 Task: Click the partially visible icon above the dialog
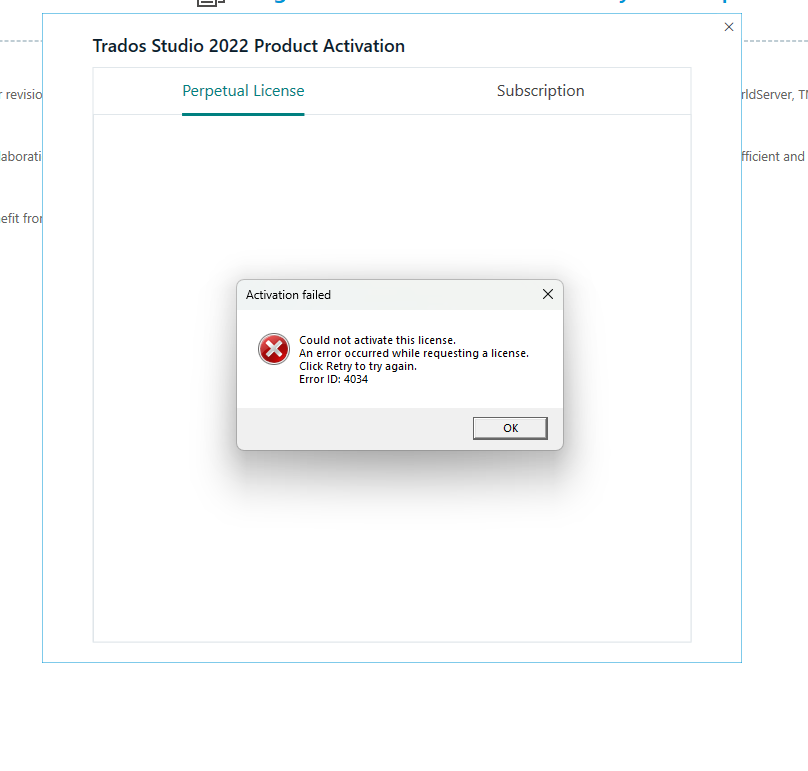(x=209, y=5)
